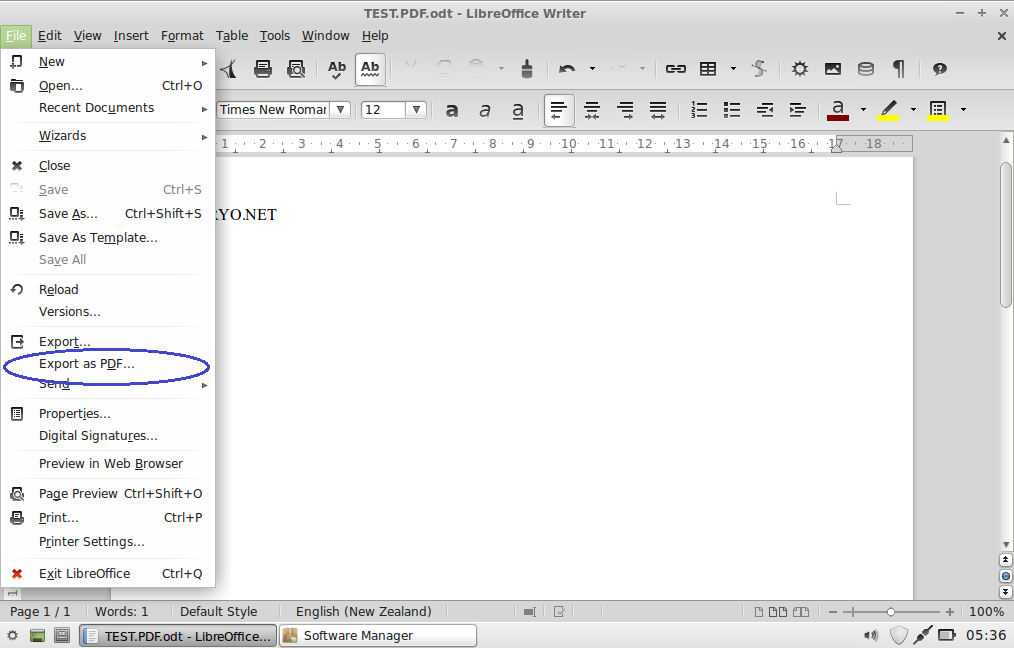This screenshot has height=648, width=1014.
Task: Select Align Right paragraph button
Action: (625, 111)
